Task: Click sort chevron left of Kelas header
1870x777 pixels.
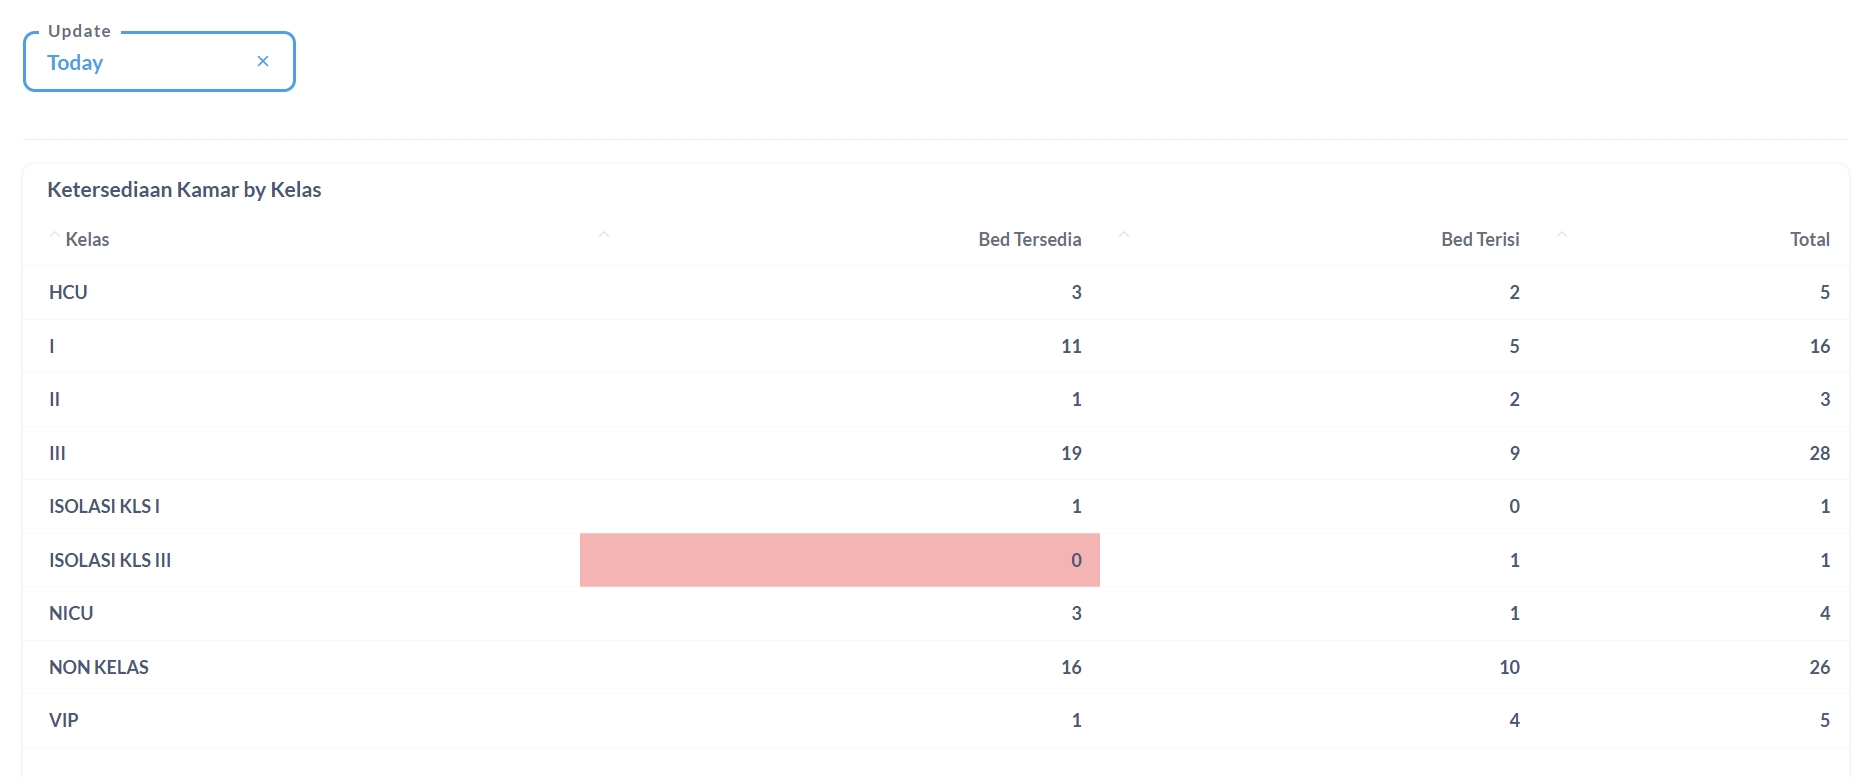Action: 55,236
